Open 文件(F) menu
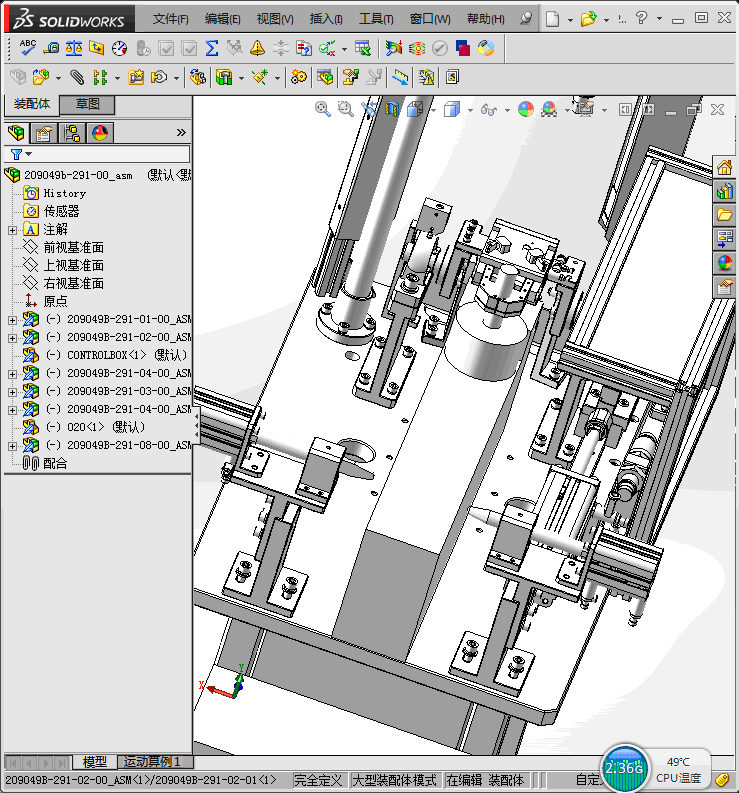Screen dimensions: 739x793 [170, 19]
